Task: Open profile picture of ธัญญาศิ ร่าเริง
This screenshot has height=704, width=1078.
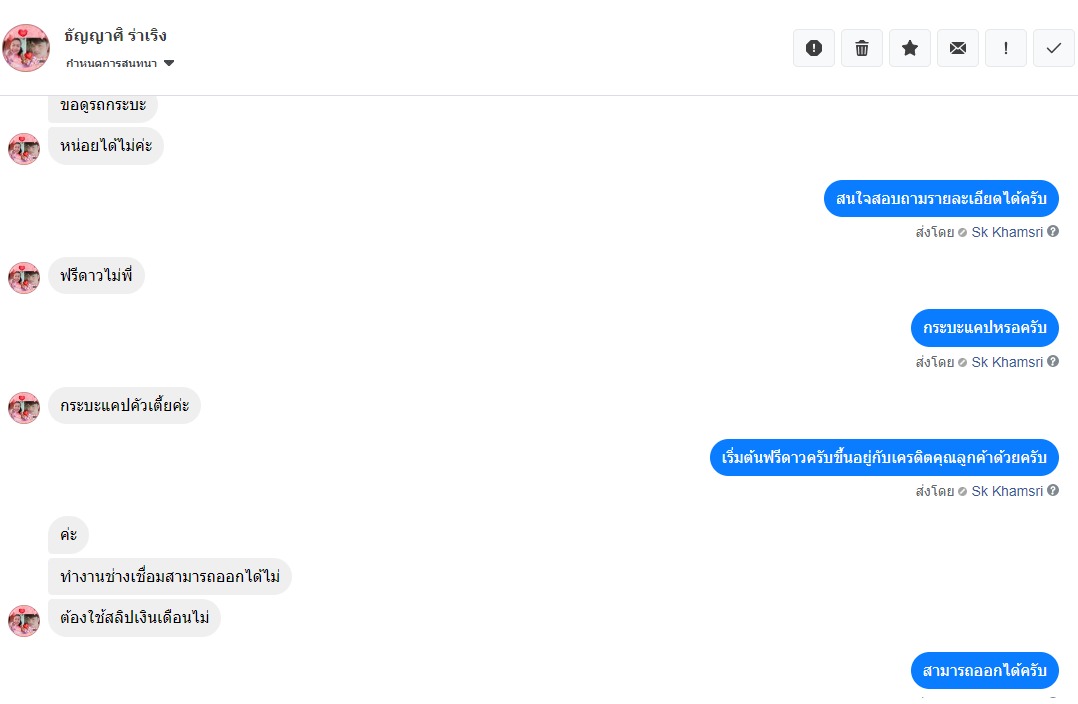Action: point(26,48)
